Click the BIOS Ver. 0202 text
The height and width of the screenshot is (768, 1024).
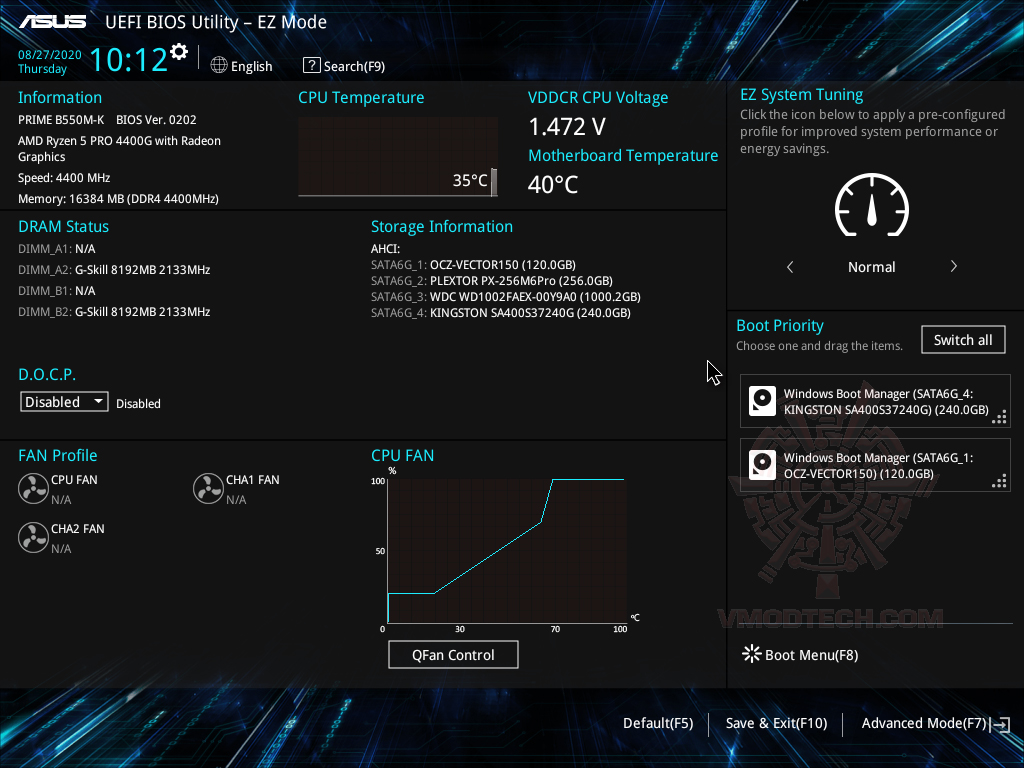pos(156,120)
